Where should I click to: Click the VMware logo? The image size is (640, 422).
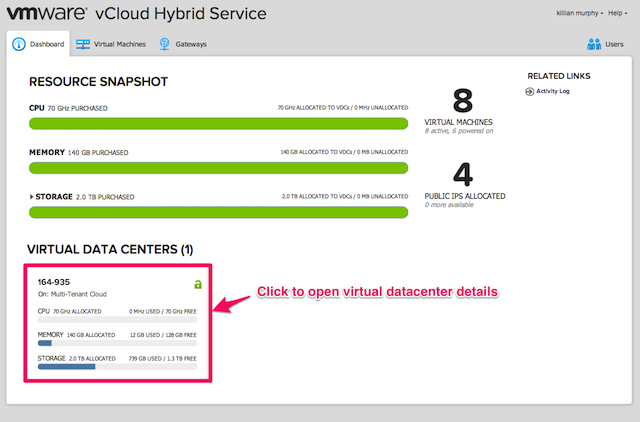click(x=47, y=13)
